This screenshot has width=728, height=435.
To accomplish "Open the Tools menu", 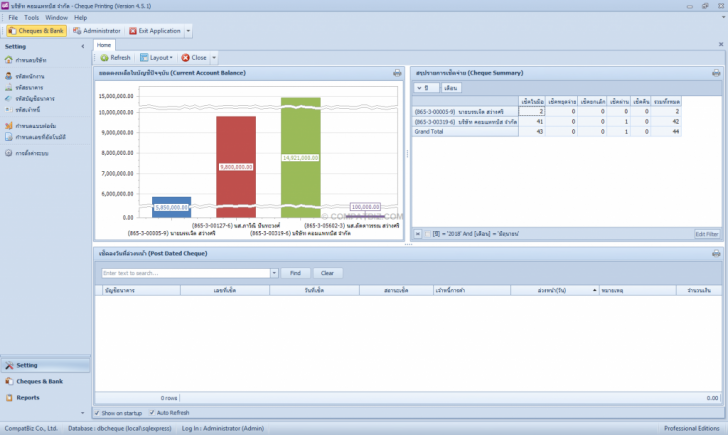I will [x=32, y=18].
